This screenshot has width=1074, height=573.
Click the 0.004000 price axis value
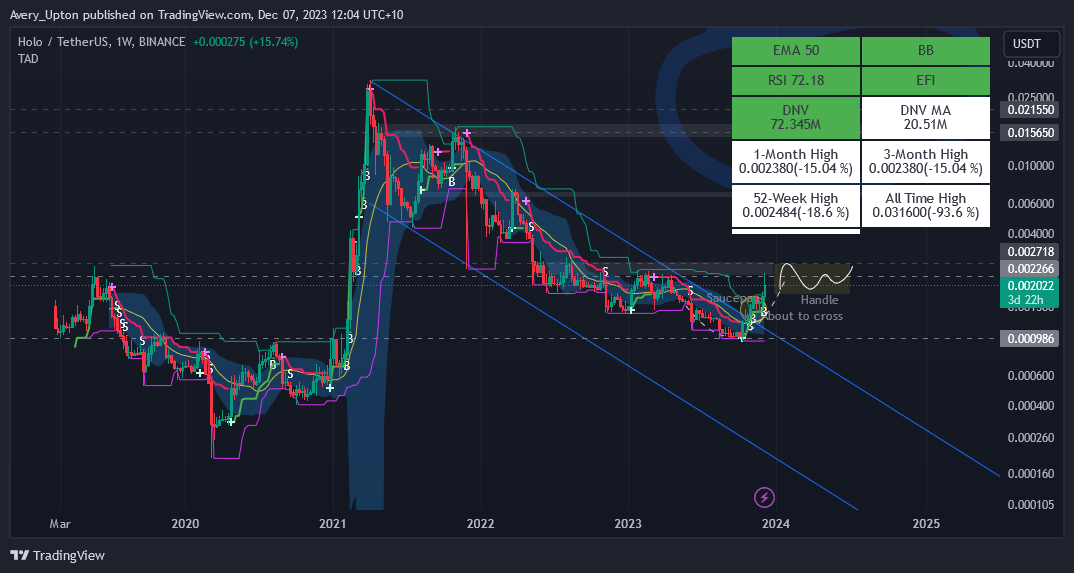click(x=1029, y=233)
